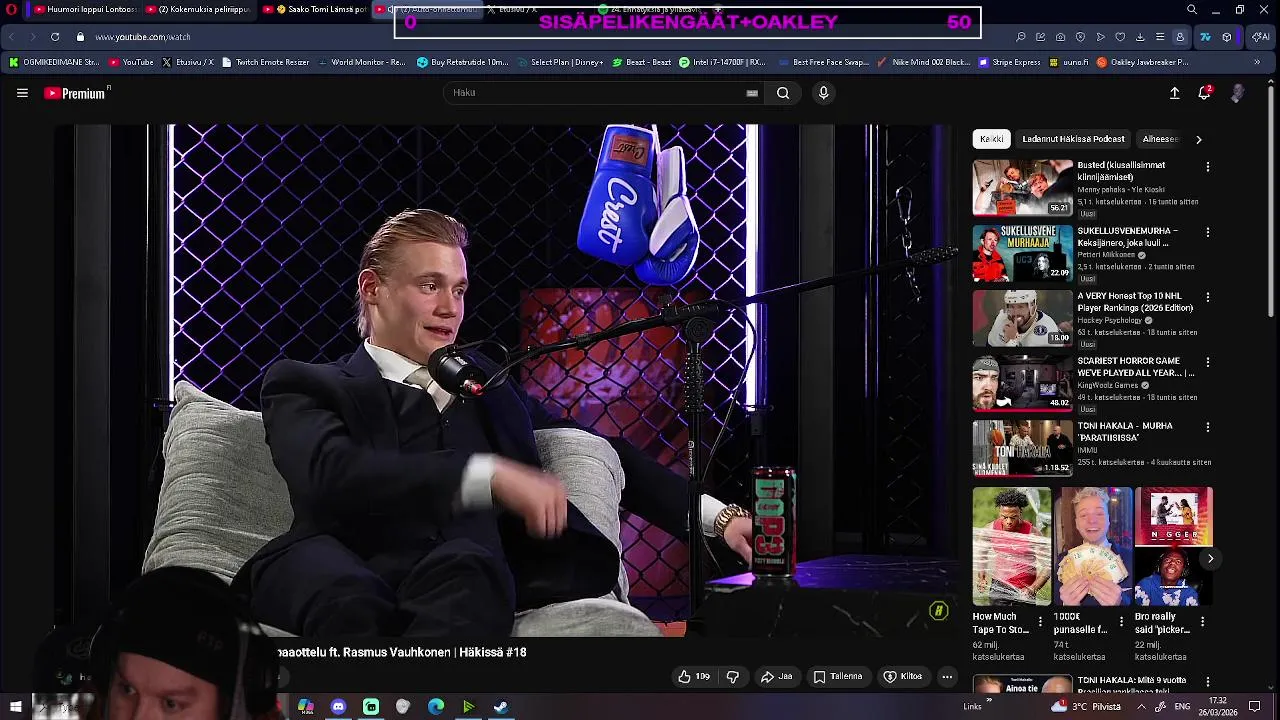Like the video with thumbs up
Viewport: 1280px width, 720px height.
click(x=693, y=677)
